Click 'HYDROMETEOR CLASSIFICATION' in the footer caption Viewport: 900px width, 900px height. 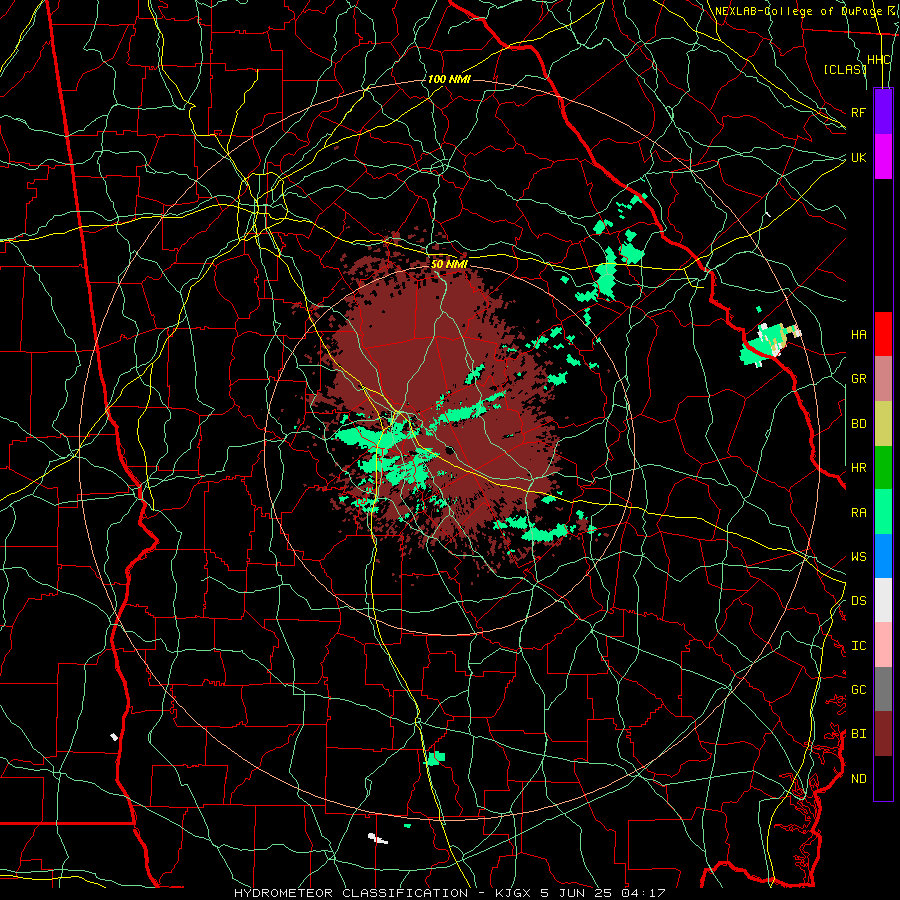click(351, 893)
